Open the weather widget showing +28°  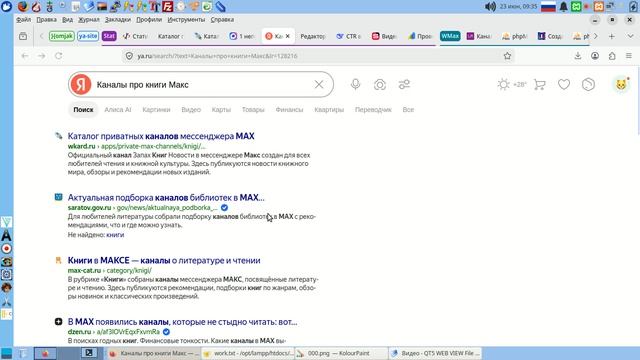click(512, 84)
